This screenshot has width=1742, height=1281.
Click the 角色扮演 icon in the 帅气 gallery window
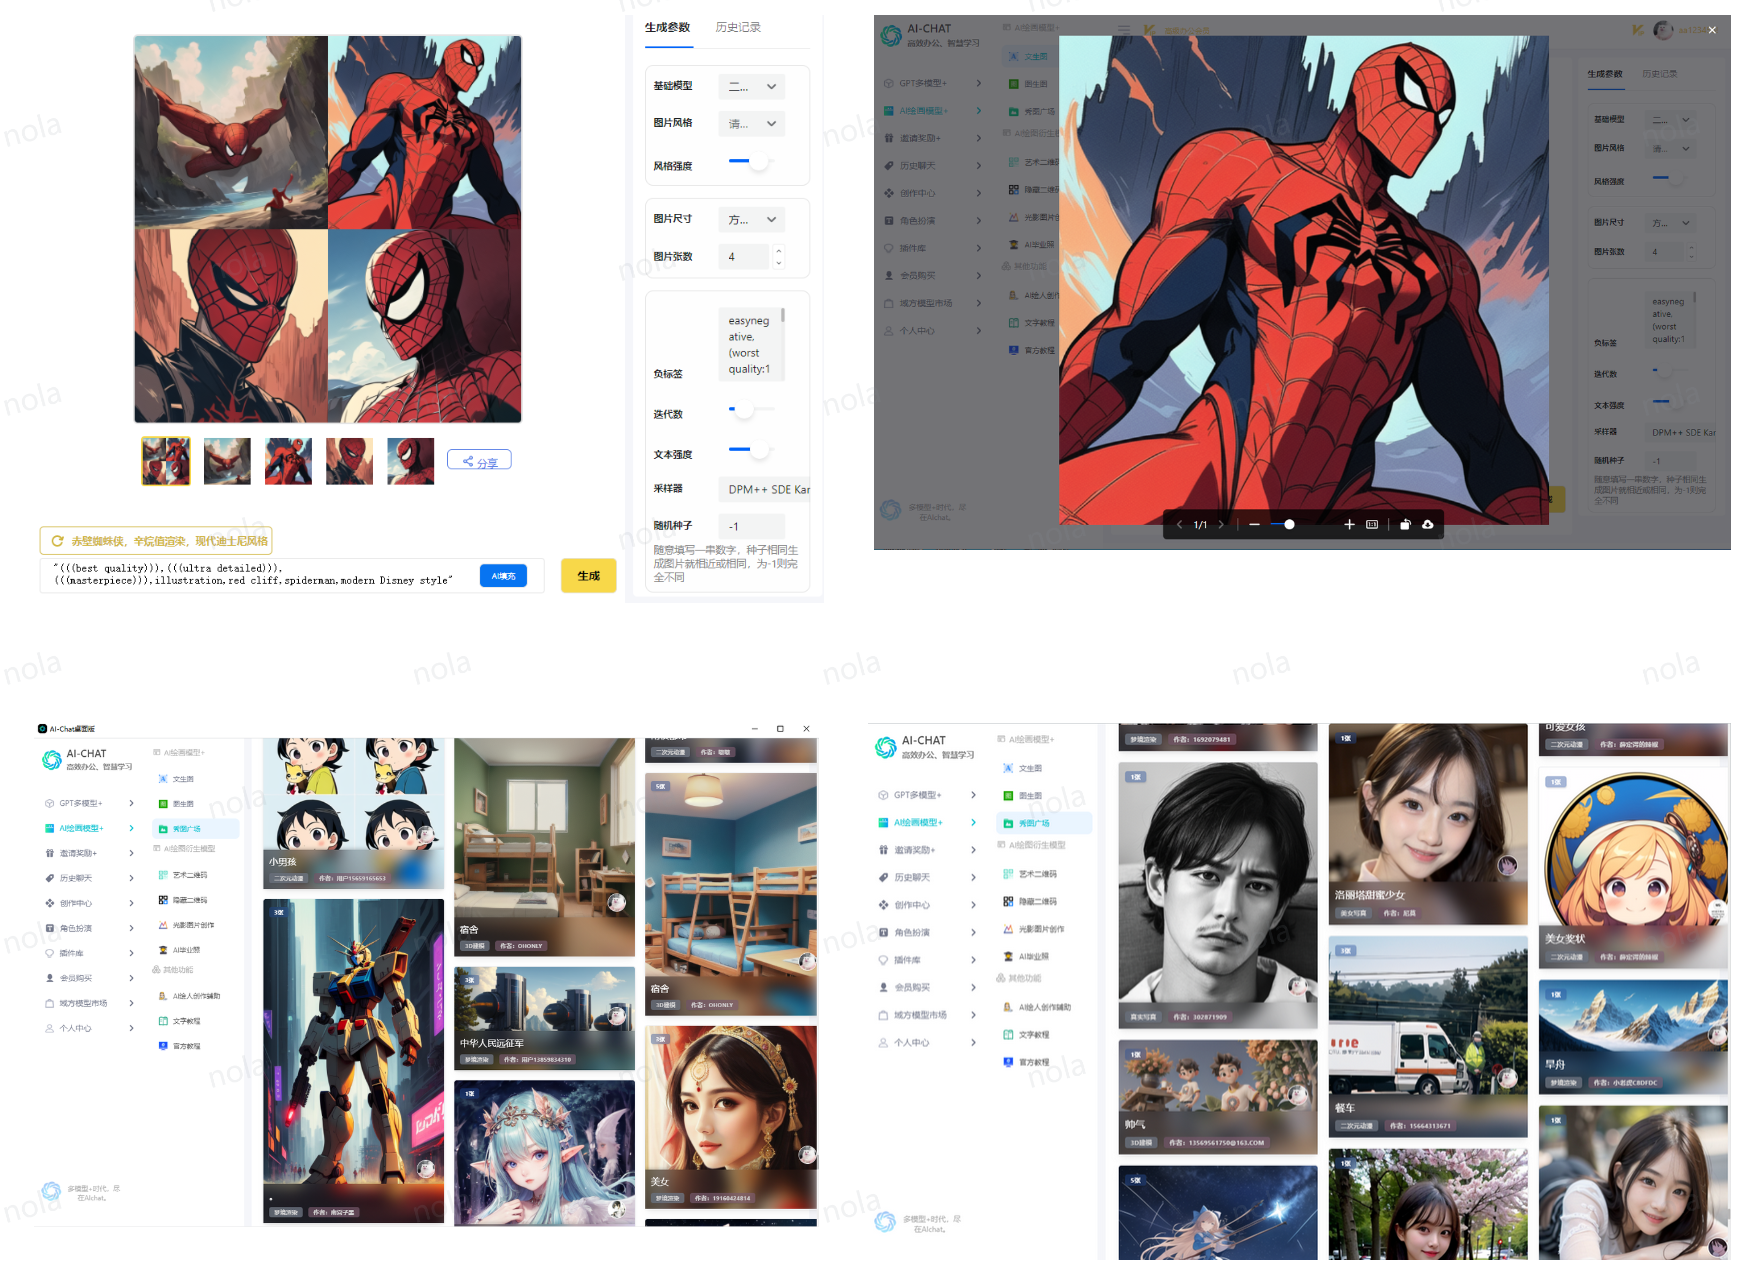pyautogui.click(x=883, y=932)
